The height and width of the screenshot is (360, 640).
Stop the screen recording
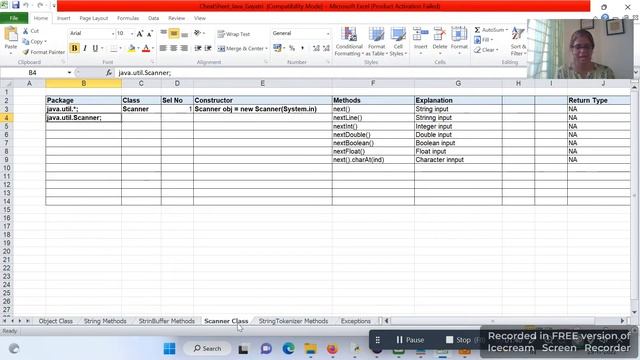click(458, 340)
